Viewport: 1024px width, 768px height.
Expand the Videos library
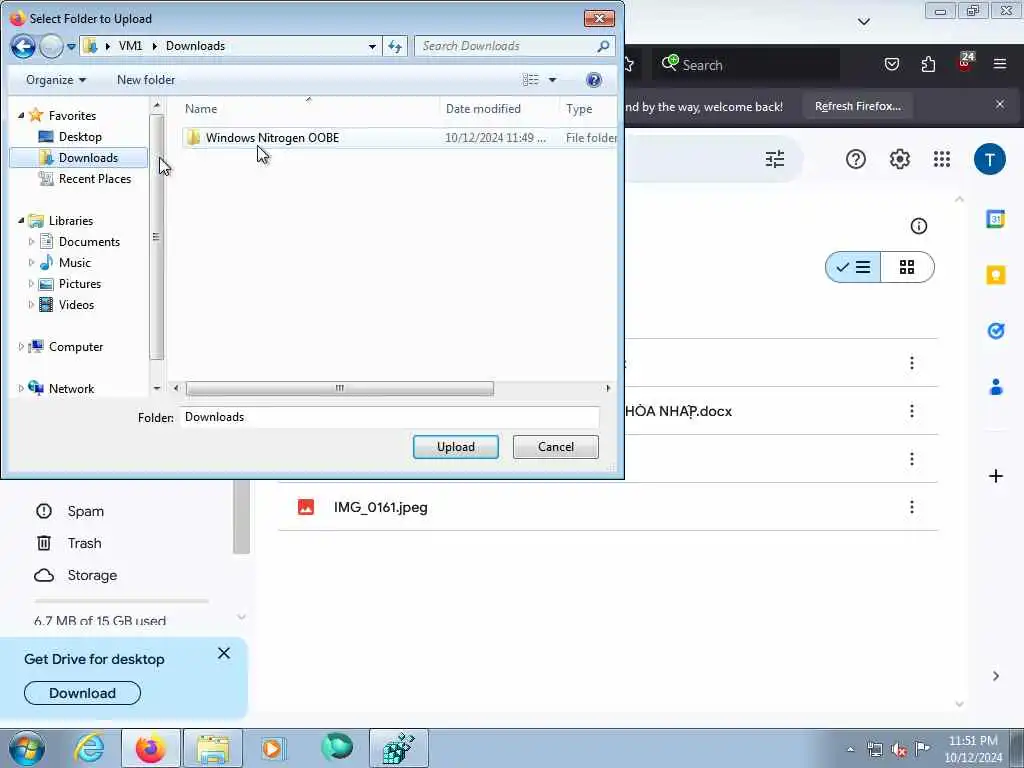[31, 304]
